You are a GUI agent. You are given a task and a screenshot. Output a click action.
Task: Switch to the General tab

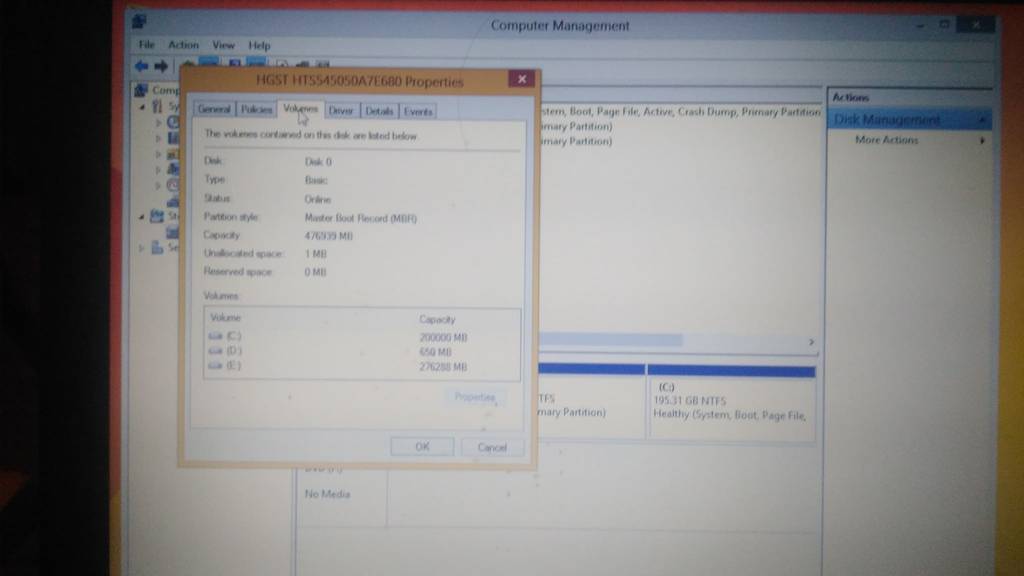point(214,110)
